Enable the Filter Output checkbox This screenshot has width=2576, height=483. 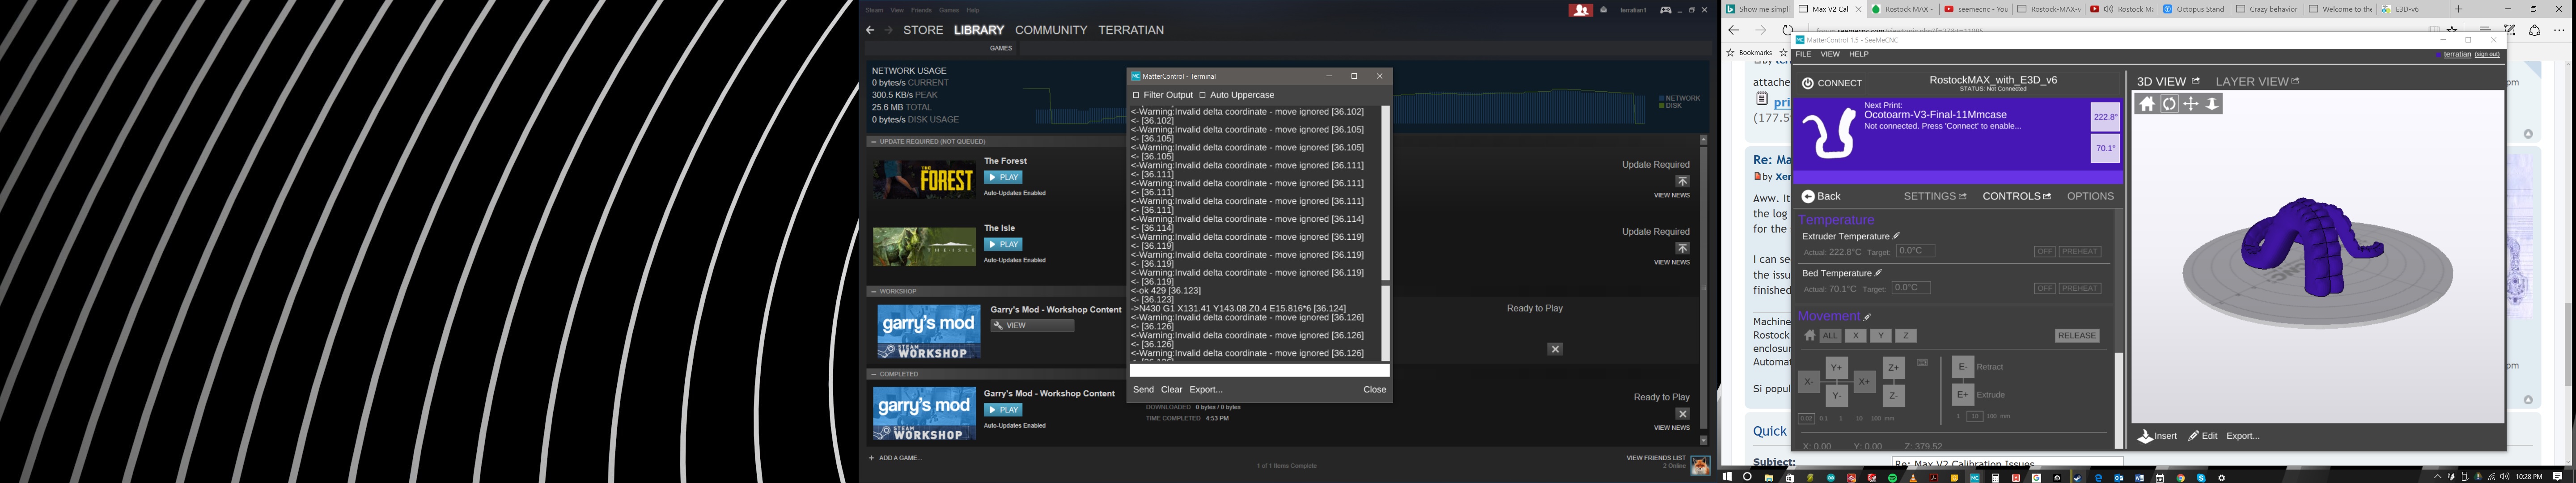coord(1136,95)
